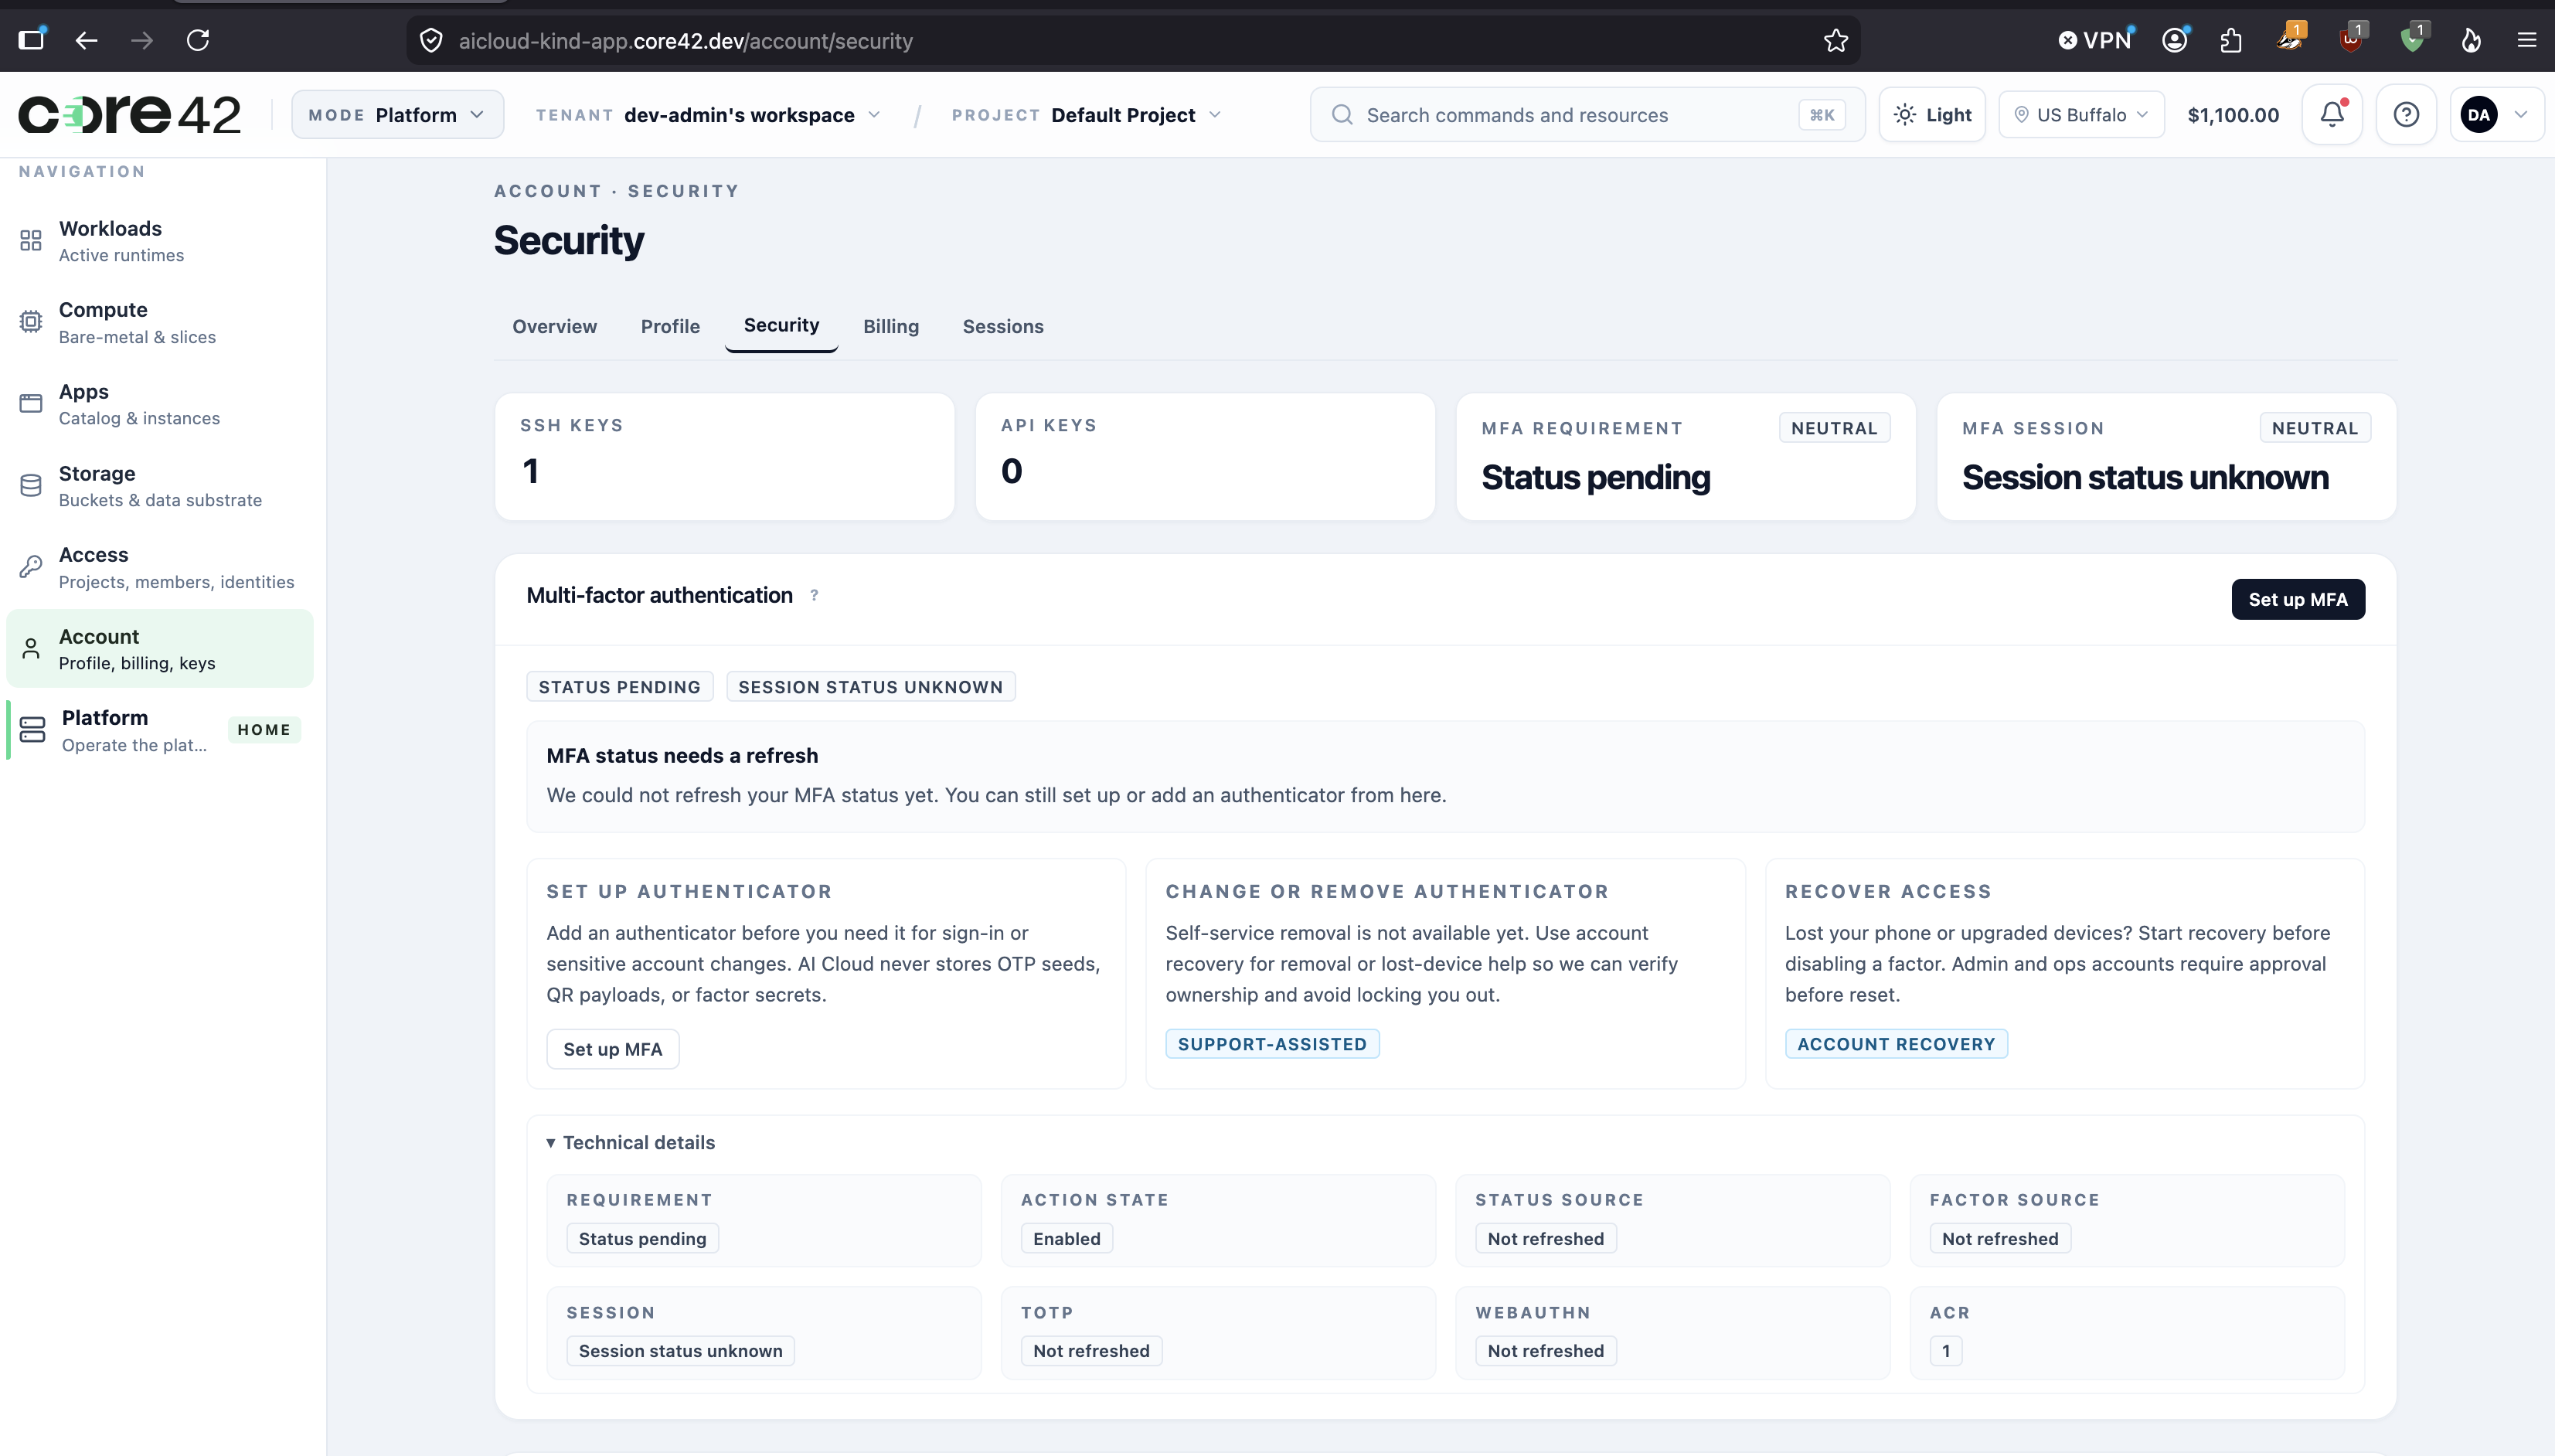2555x1456 pixels.
Task: Click the browser account profile icon
Action: click(2174, 40)
